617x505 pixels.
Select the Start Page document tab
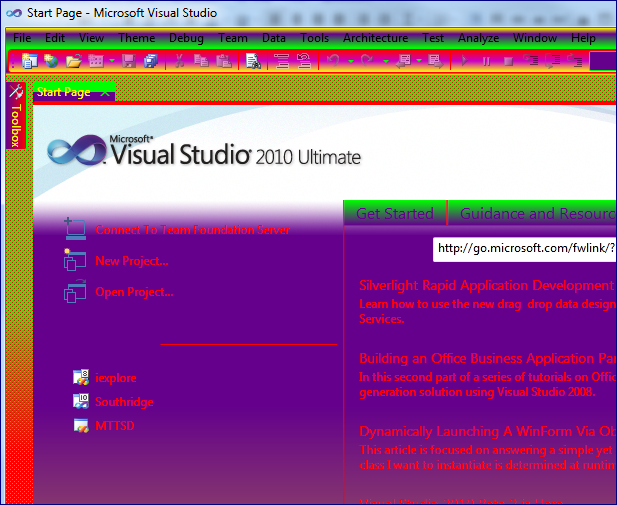click(x=64, y=92)
